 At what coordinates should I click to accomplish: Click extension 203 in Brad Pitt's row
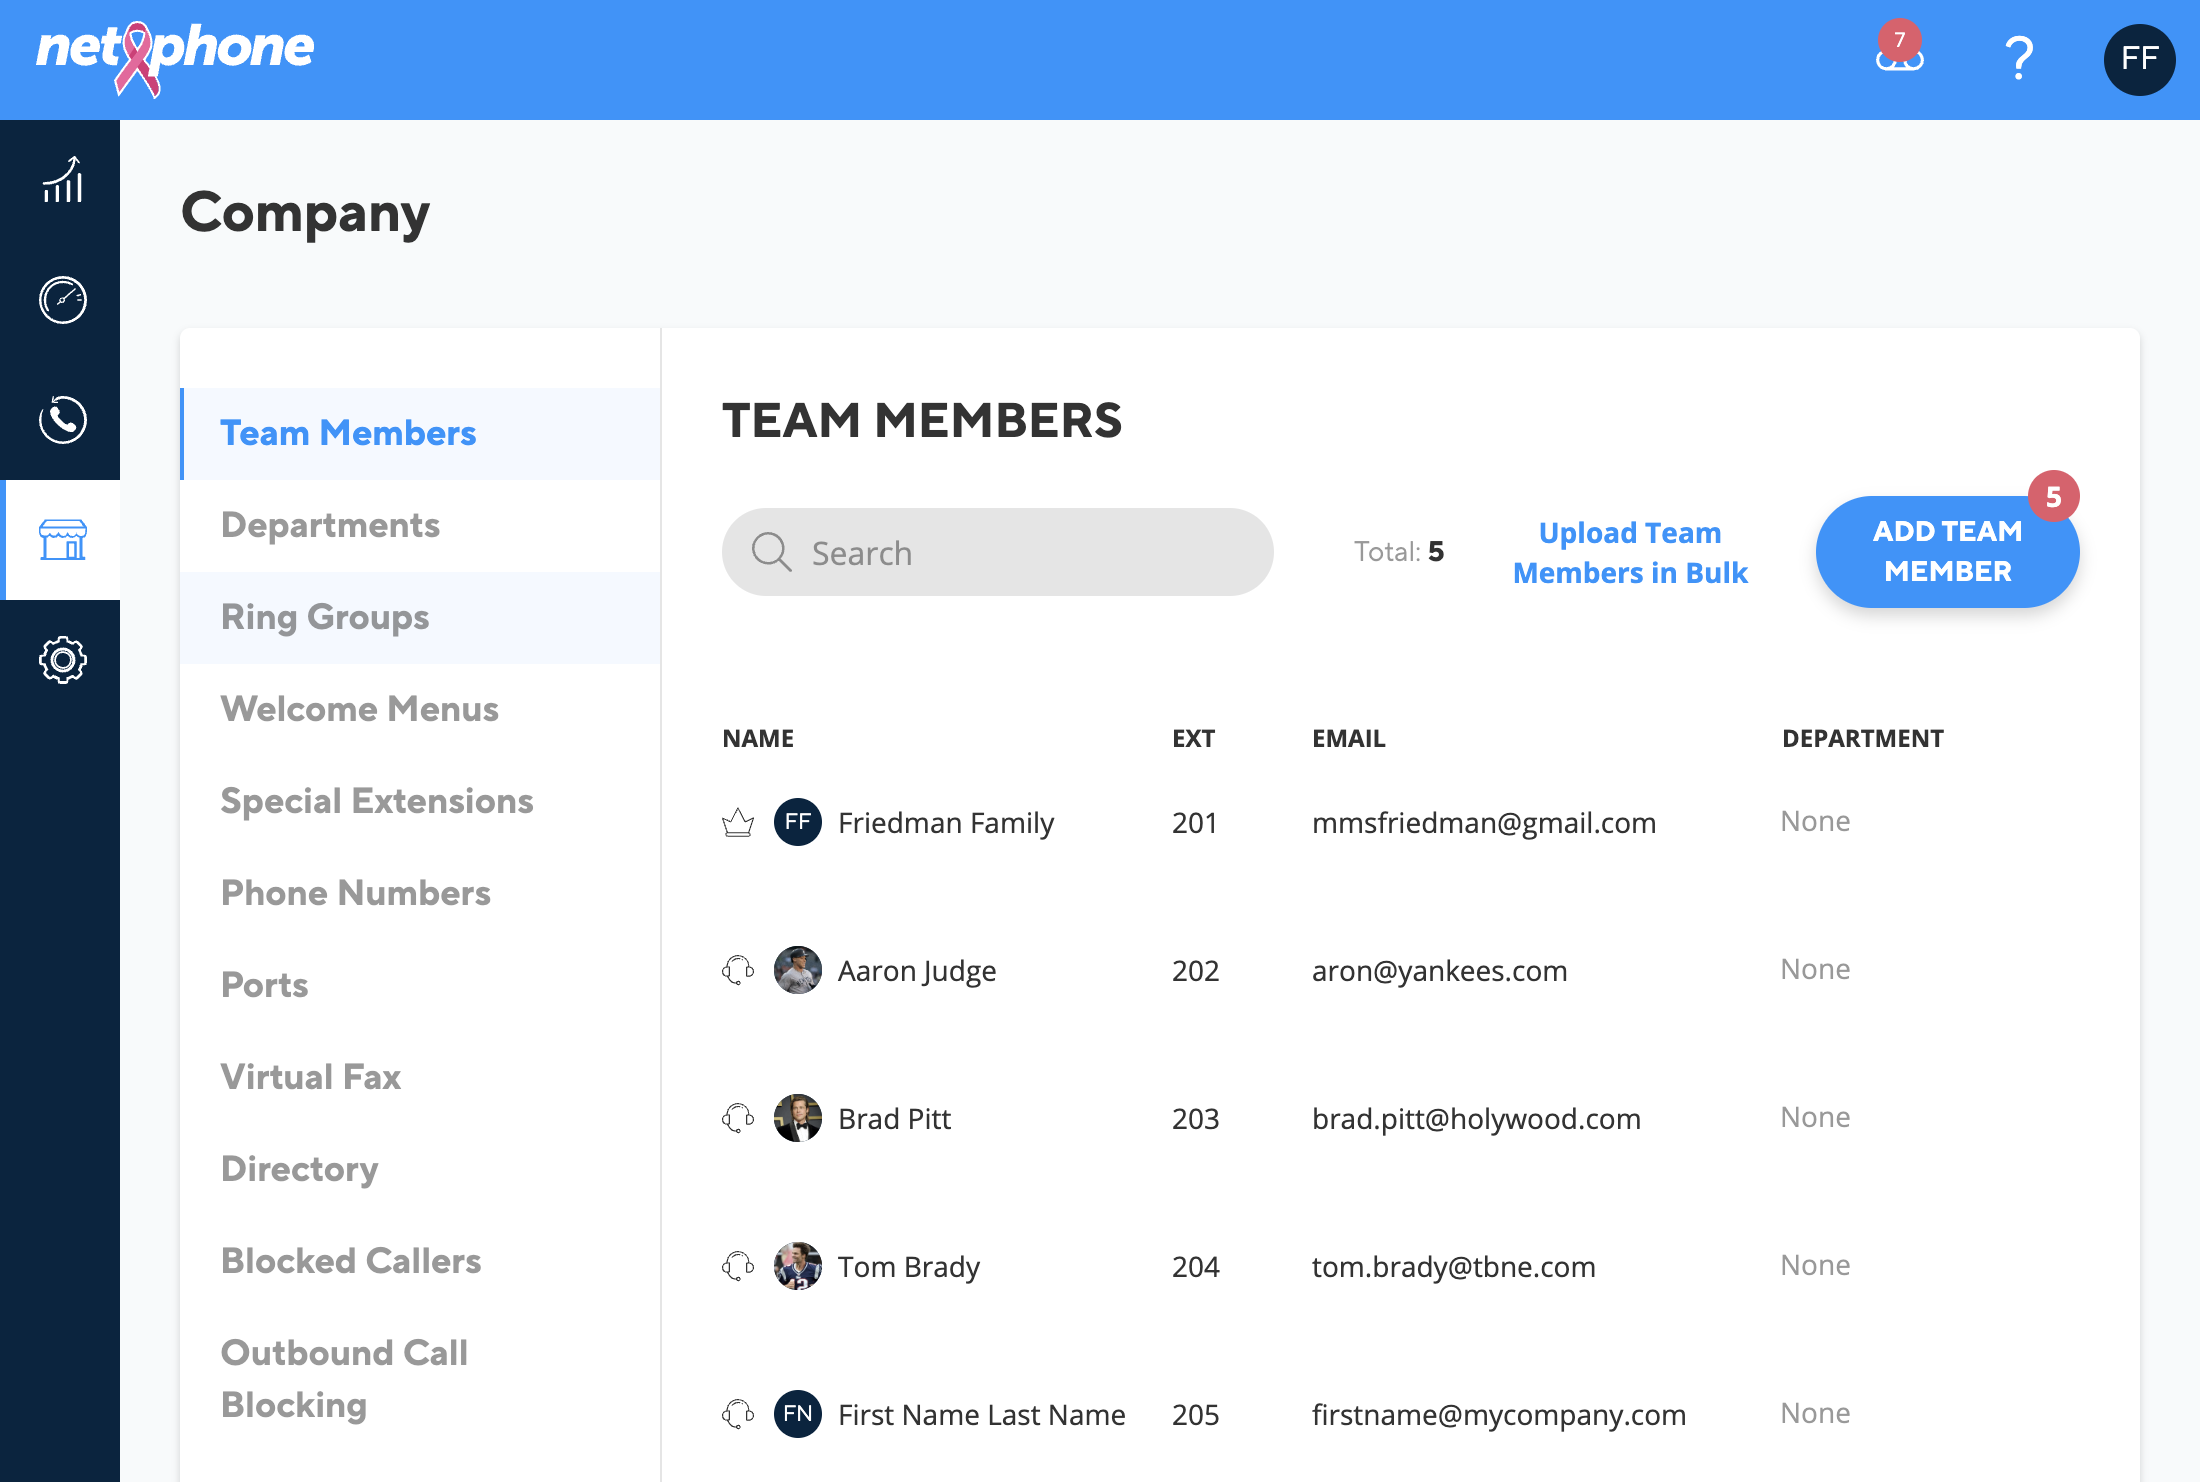(x=1195, y=1119)
